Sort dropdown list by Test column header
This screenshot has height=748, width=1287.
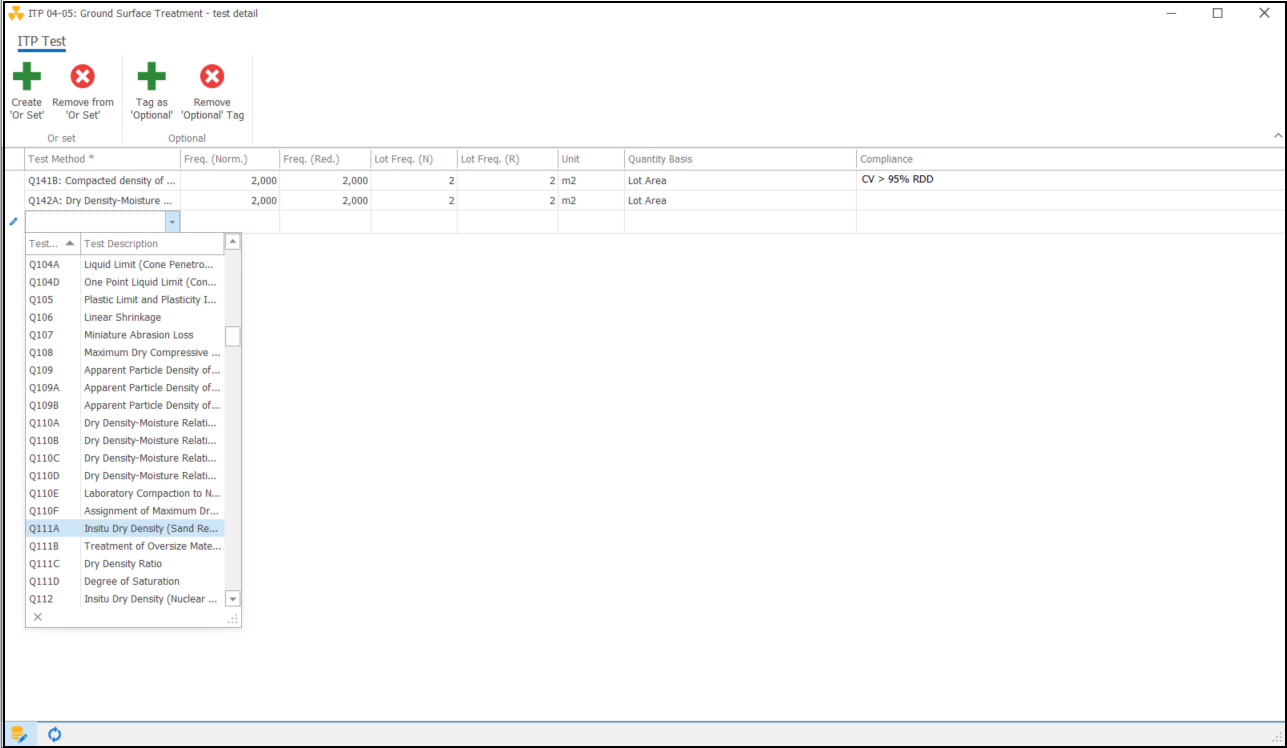point(53,243)
